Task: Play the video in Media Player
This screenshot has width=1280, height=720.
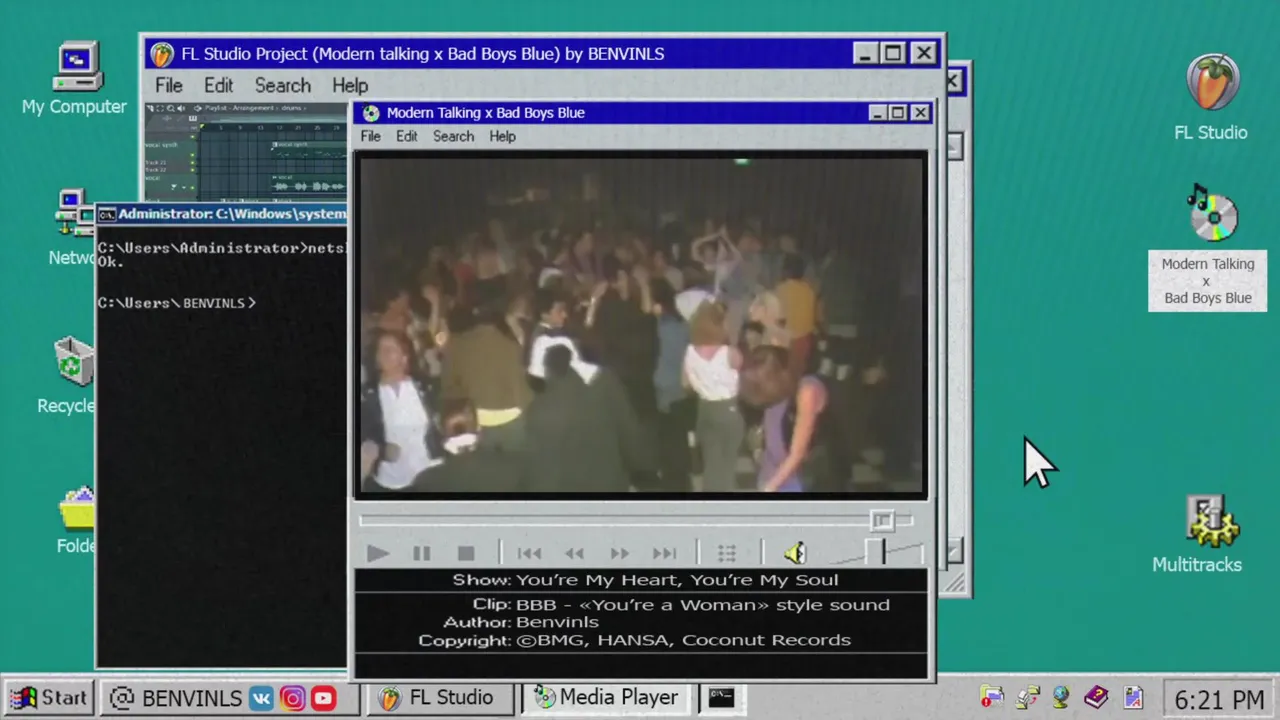Action: [x=377, y=553]
